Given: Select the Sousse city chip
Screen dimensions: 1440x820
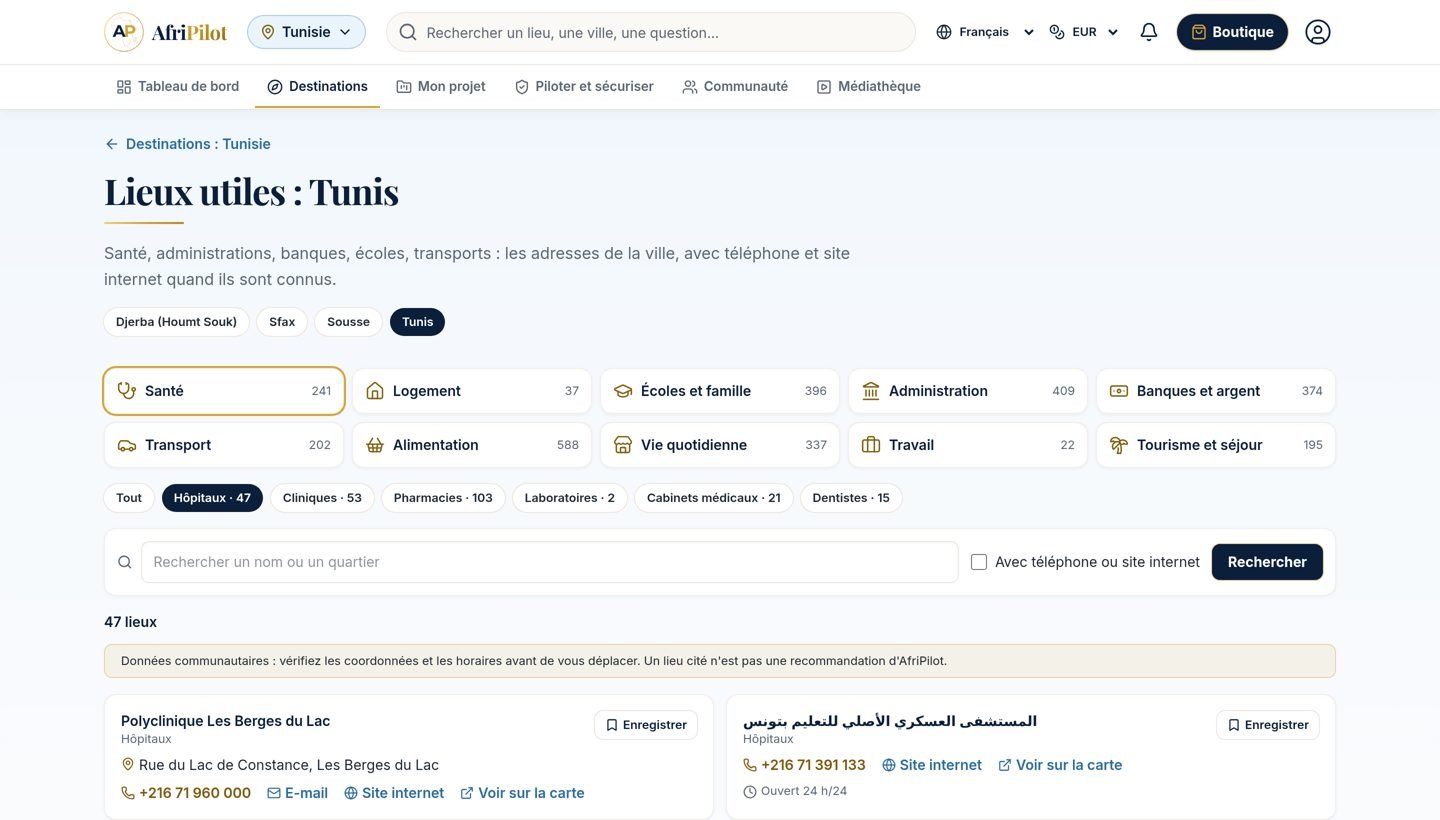Looking at the screenshot, I should coord(348,322).
